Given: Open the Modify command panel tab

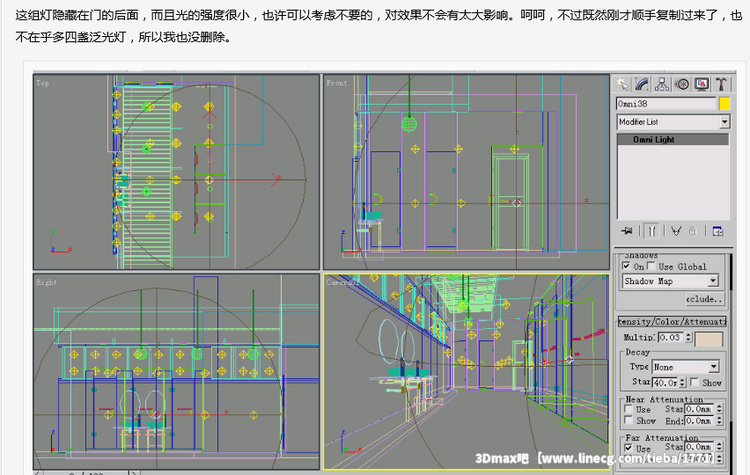Looking at the screenshot, I should [x=642, y=85].
